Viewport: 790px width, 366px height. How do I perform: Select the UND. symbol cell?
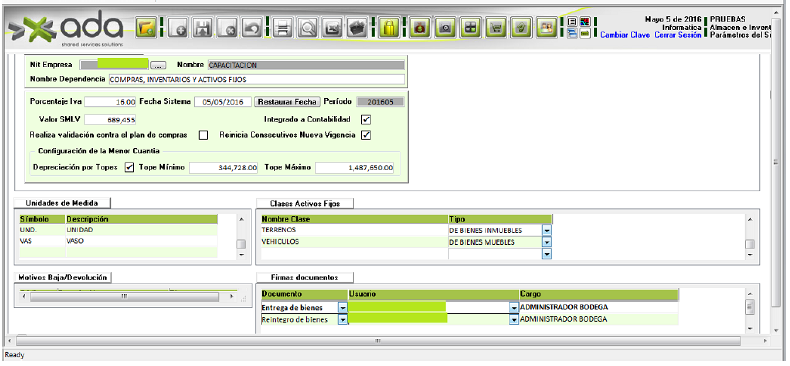(42, 230)
